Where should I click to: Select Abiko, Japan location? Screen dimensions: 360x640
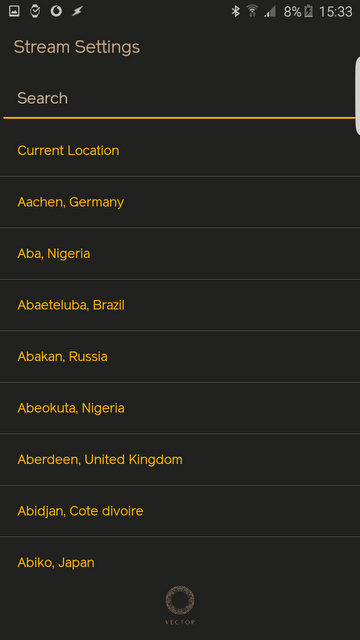coord(180,562)
